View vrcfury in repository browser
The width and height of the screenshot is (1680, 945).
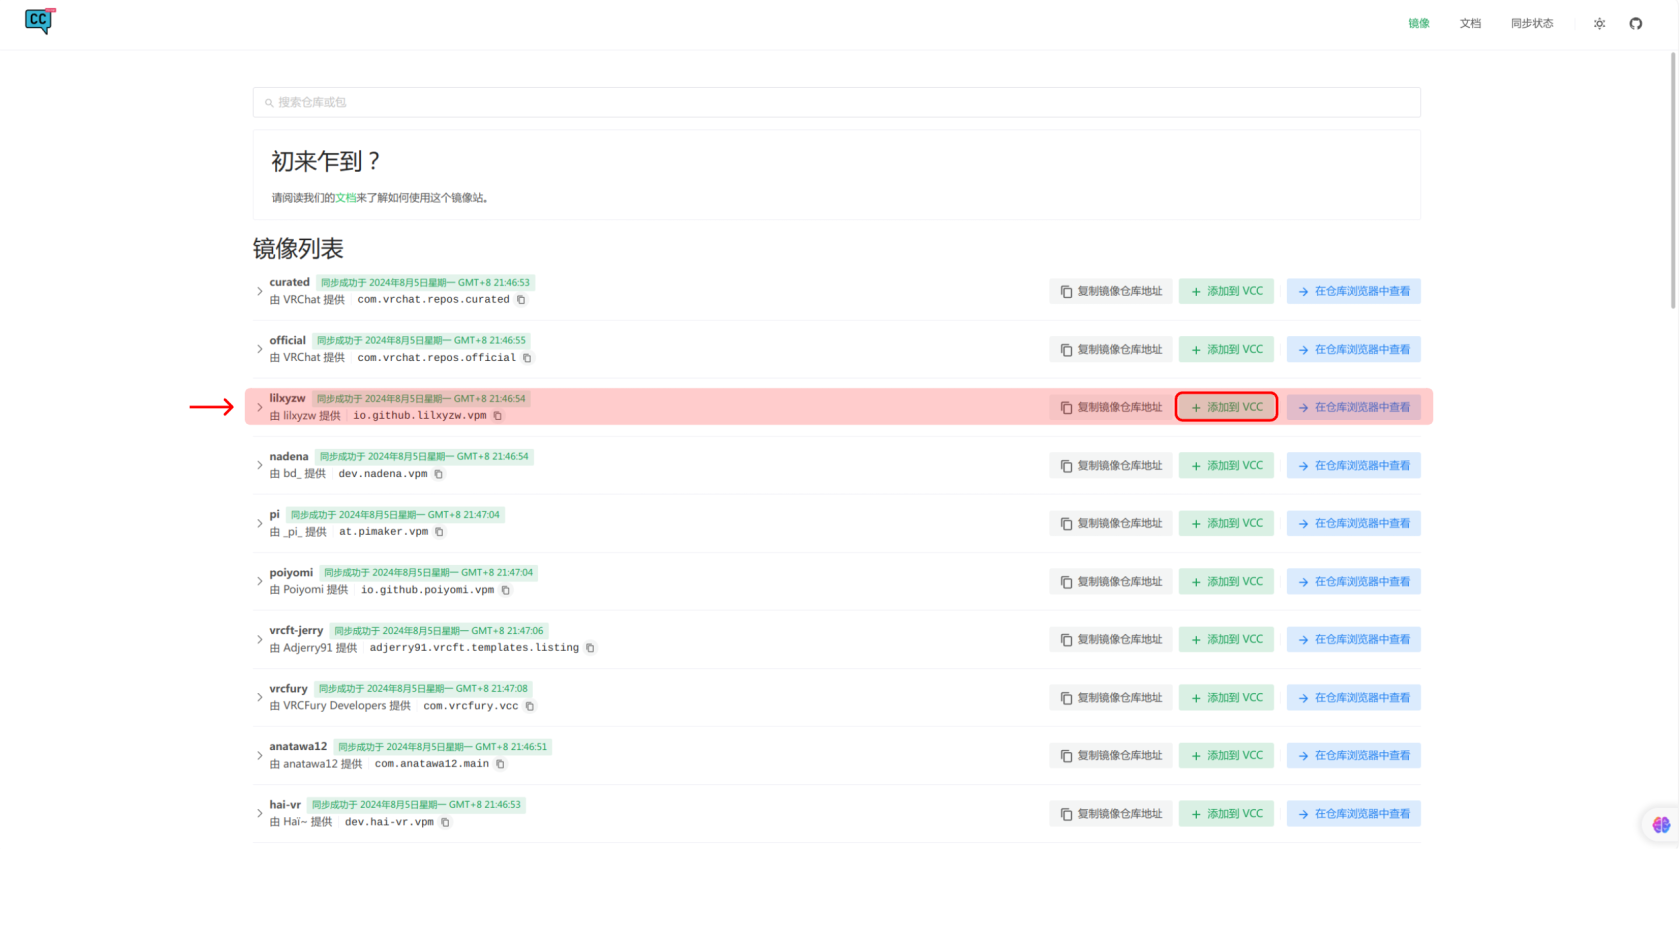click(1353, 697)
